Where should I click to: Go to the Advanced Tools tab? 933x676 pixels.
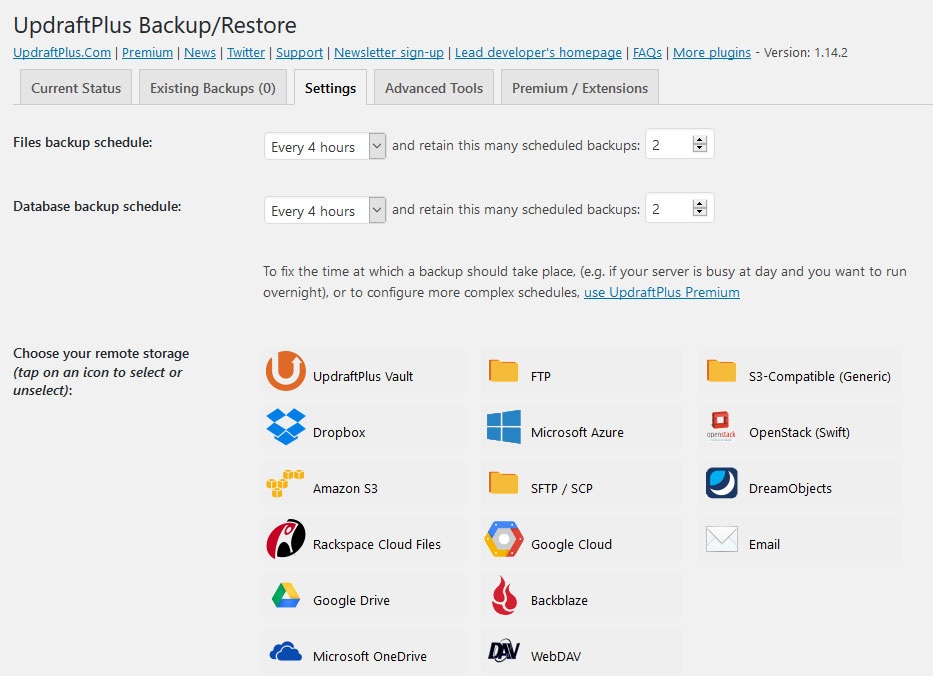434,87
